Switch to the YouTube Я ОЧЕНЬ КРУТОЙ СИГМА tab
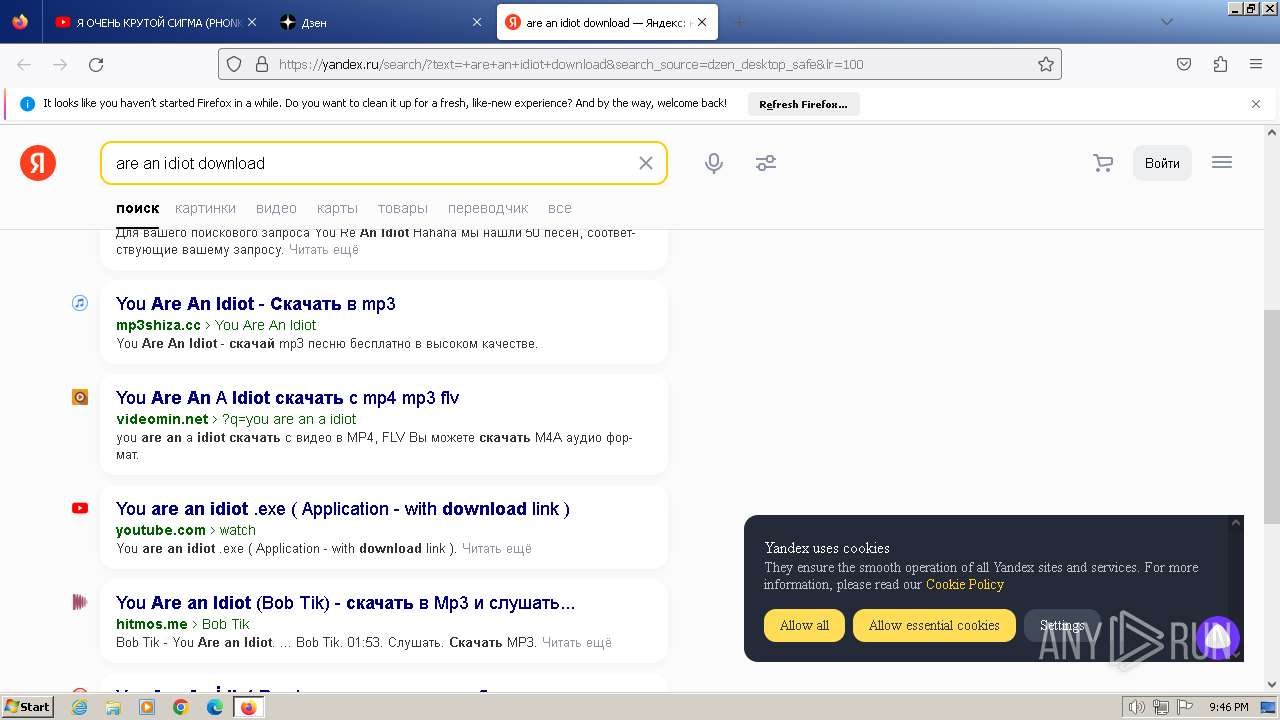Viewport: 1280px width, 720px height. pyautogui.click(x=155, y=22)
